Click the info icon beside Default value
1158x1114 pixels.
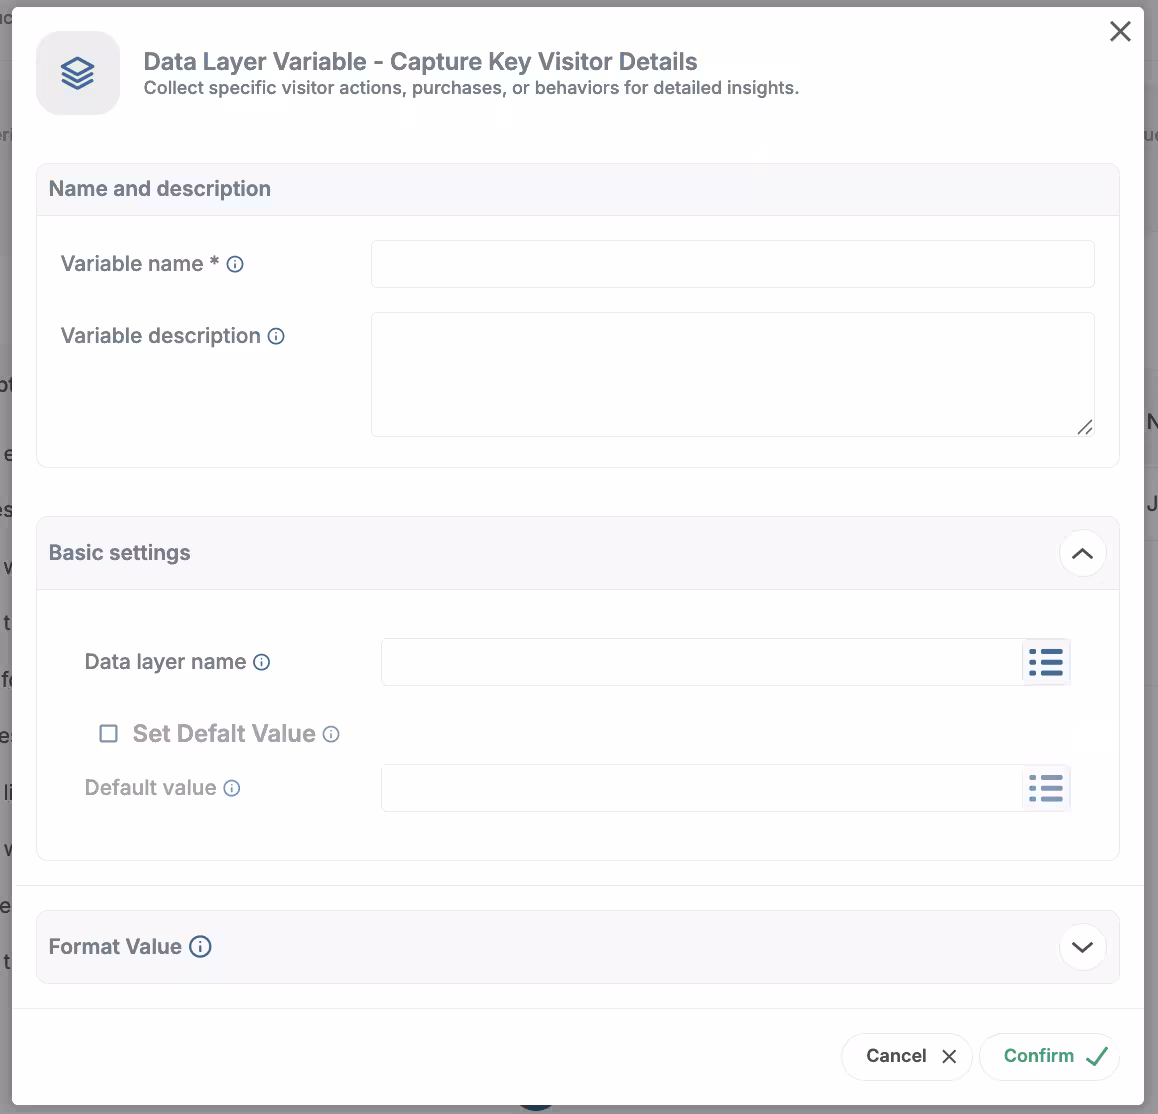[231, 788]
